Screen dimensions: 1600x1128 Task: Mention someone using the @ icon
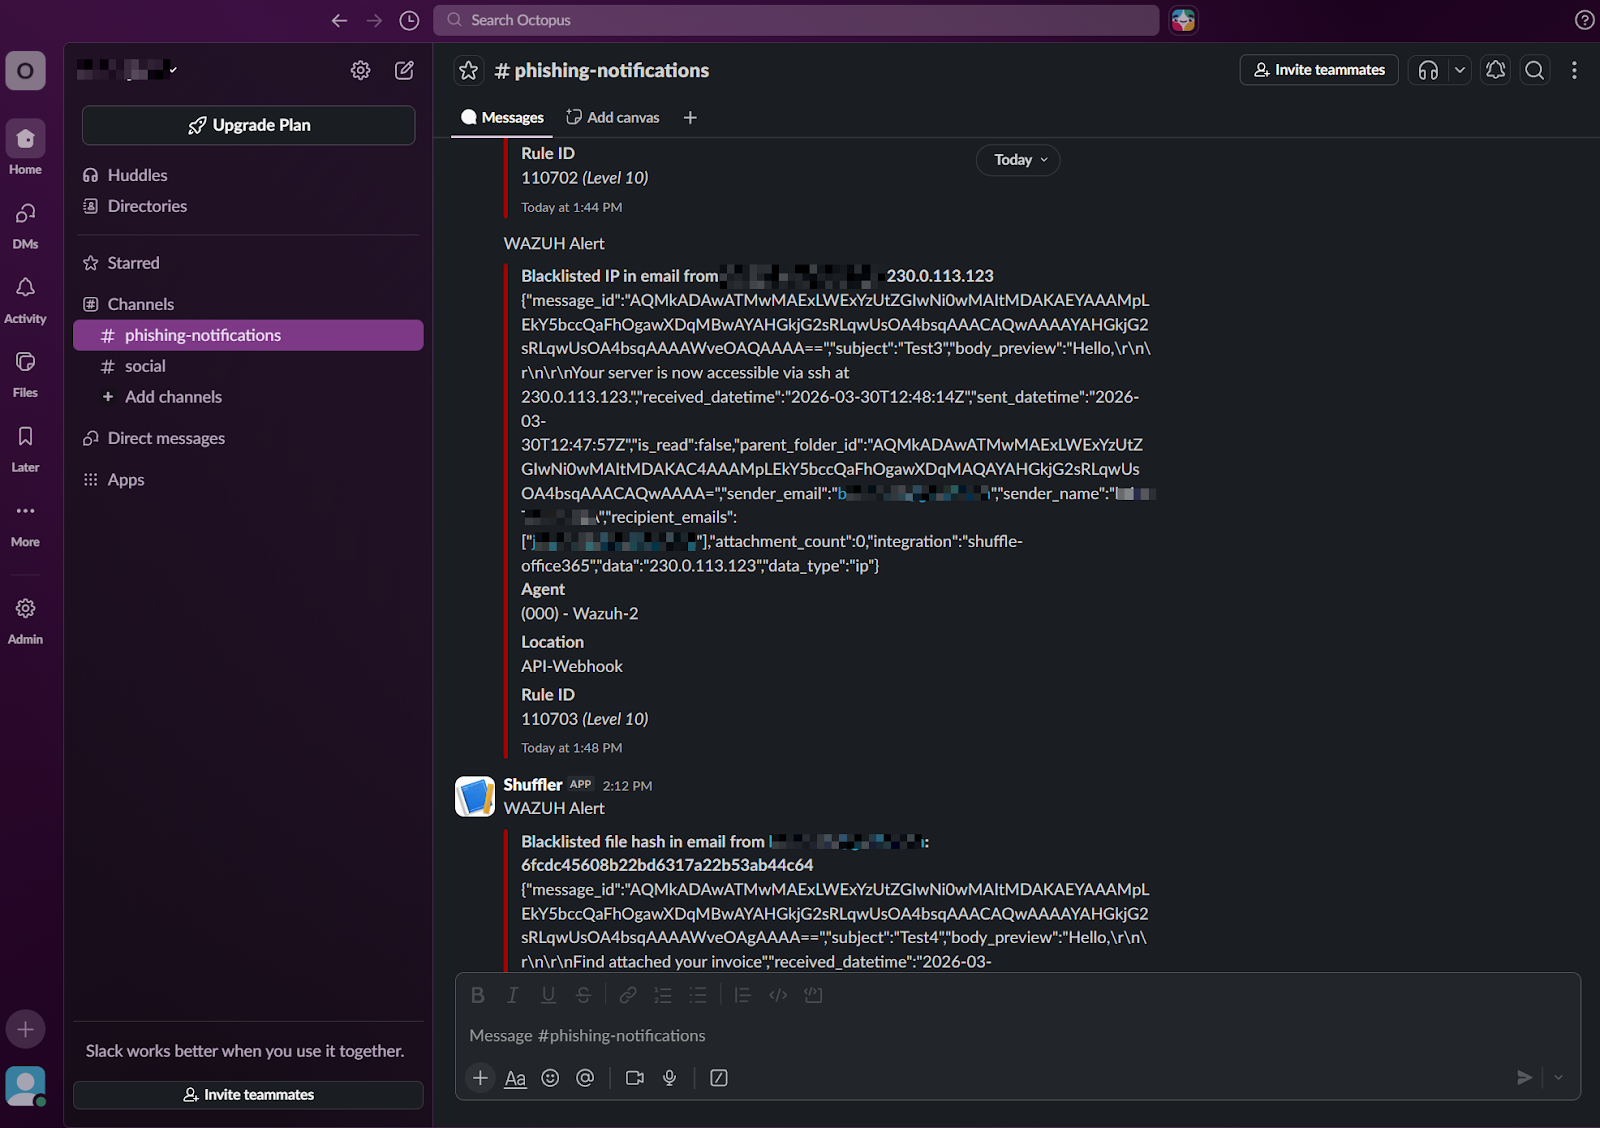585,1078
